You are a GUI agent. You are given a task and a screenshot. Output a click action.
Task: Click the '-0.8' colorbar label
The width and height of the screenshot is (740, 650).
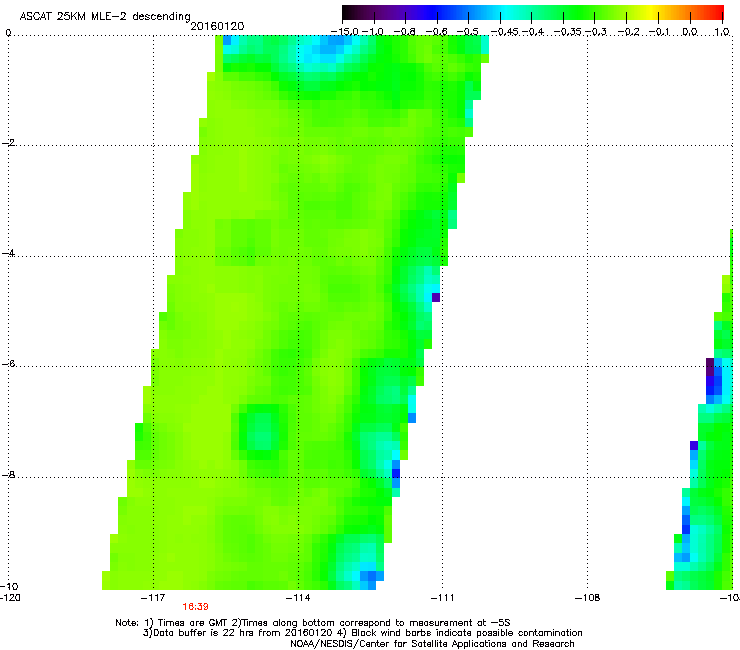click(405, 32)
